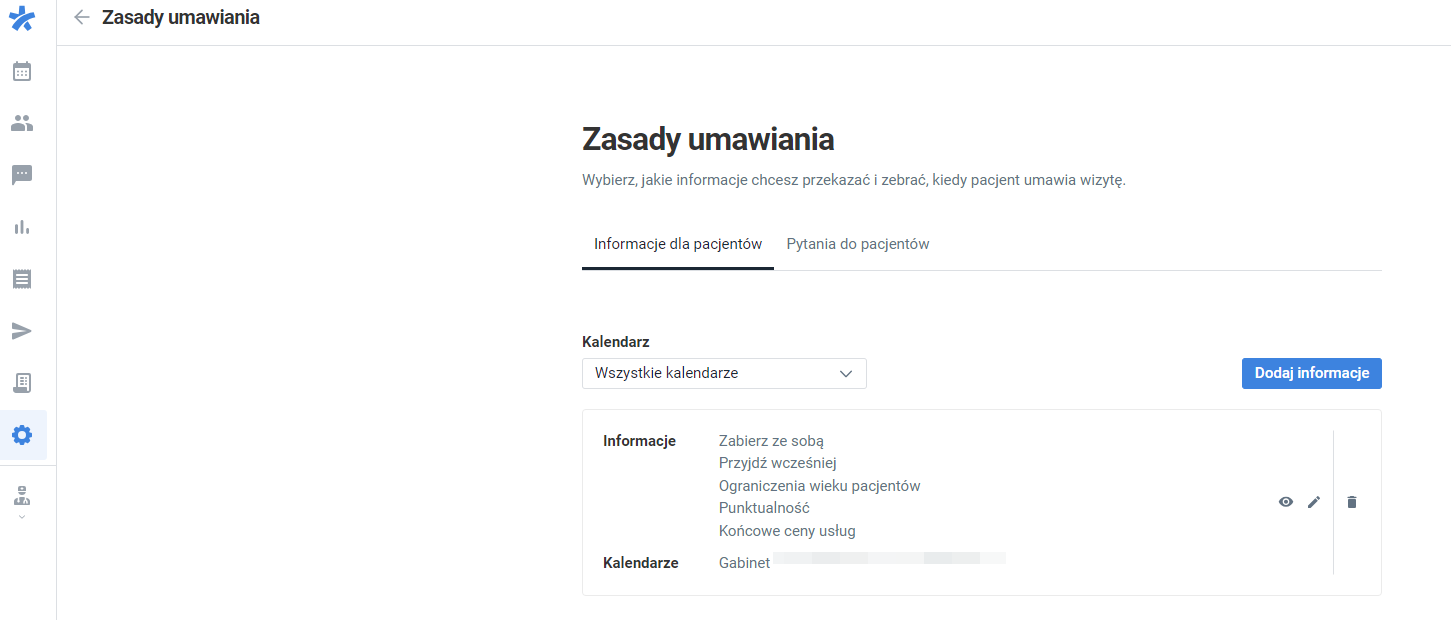Viewport: 1451px width, 620px height.
Task: Open messages from the sidebar
Action: pyautogui.click(x=22, y=175)
